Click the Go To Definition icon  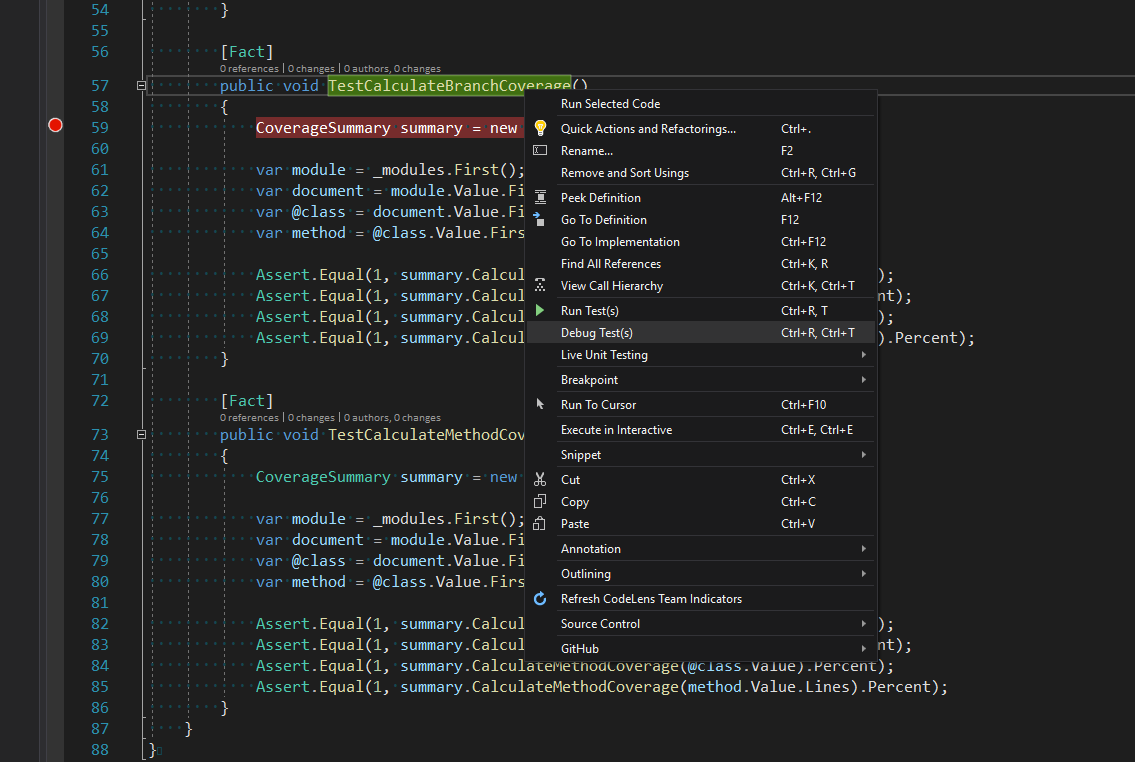[x=540, y=219]
